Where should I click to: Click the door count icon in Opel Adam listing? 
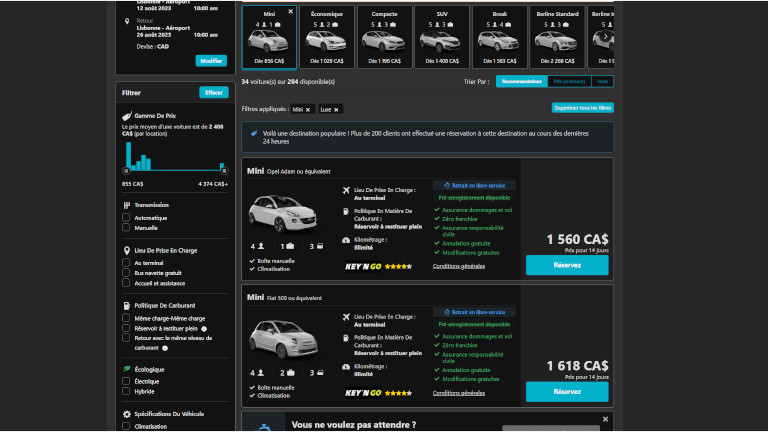(320, 246)
